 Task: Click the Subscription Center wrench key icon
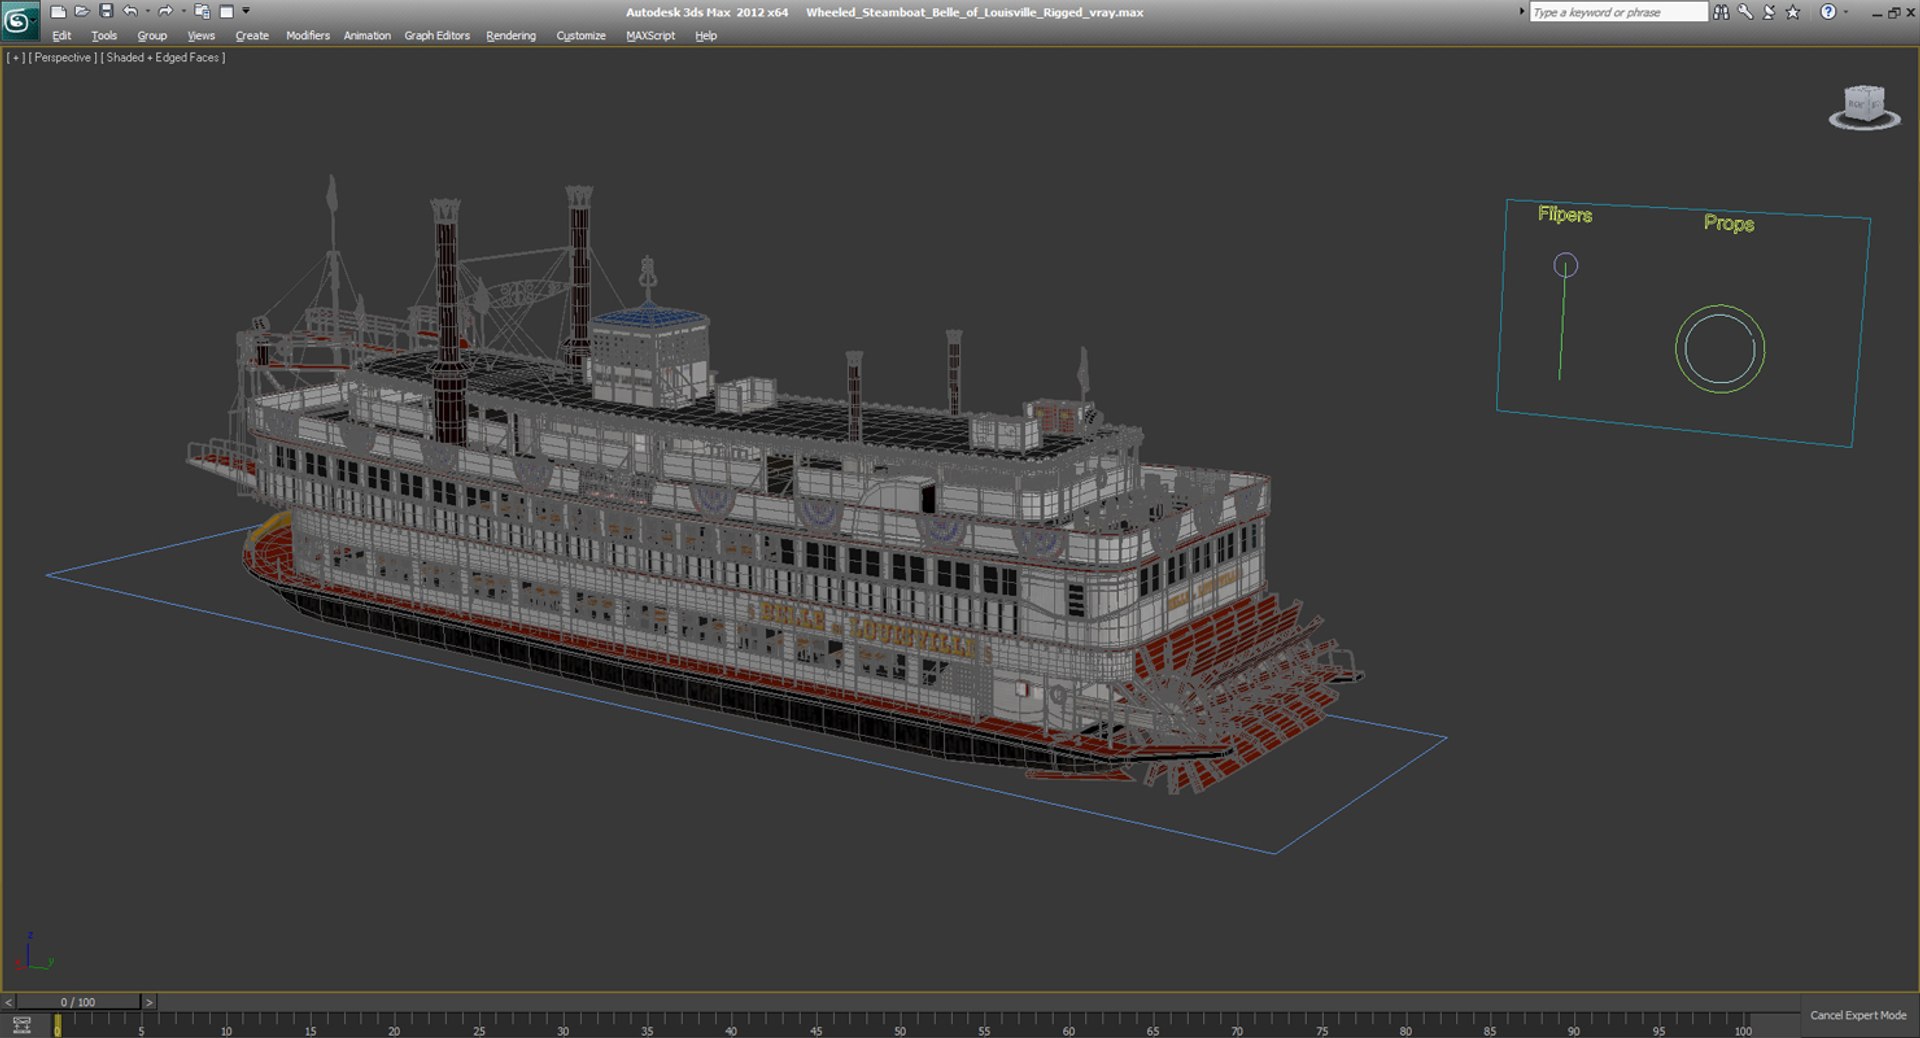click(x=1745, y=12)
